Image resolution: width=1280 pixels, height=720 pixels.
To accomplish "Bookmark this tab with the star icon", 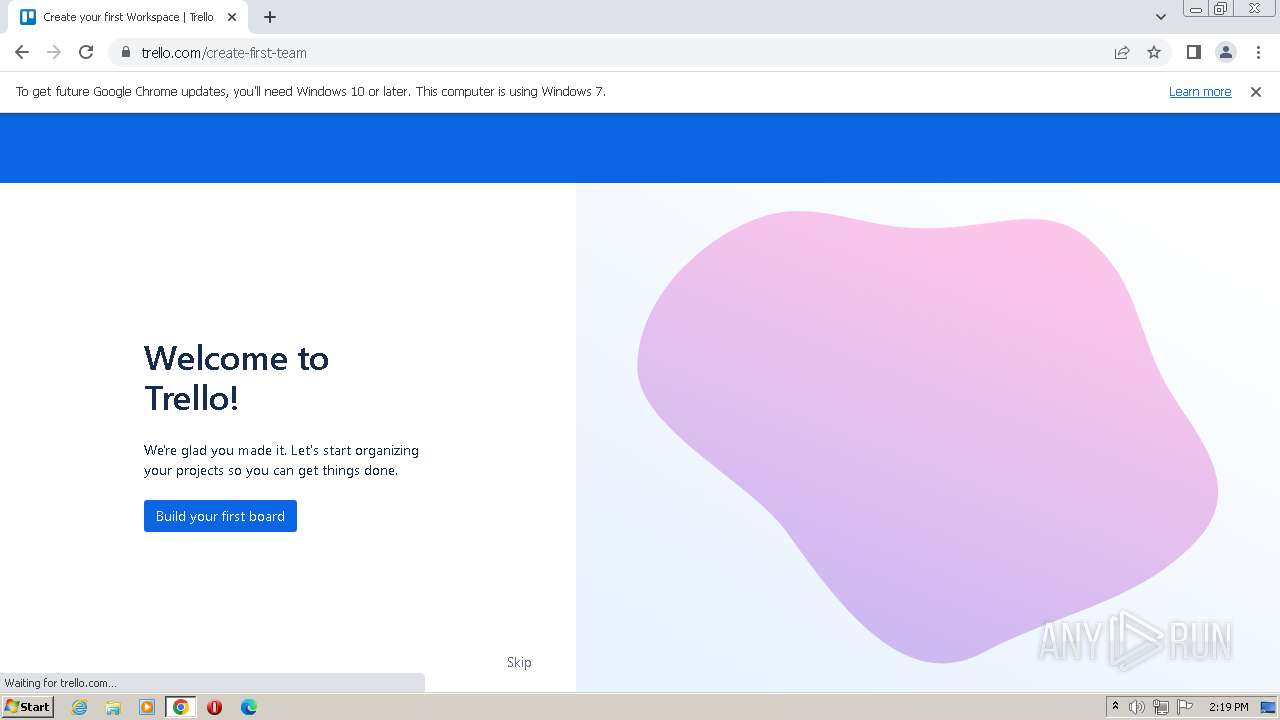I will (1154, 52).
